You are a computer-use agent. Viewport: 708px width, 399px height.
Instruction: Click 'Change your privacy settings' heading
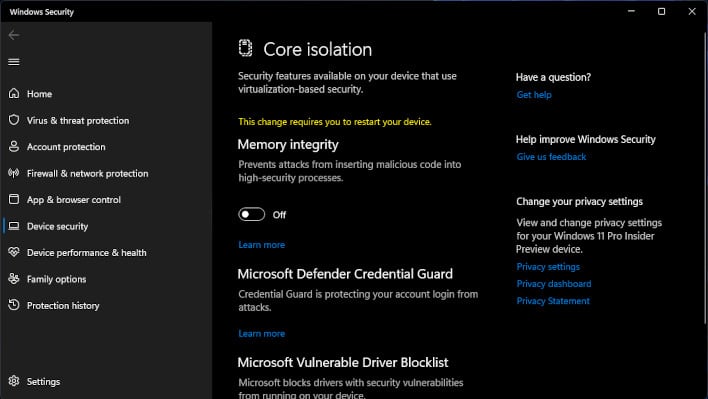[x=579, y=202]
